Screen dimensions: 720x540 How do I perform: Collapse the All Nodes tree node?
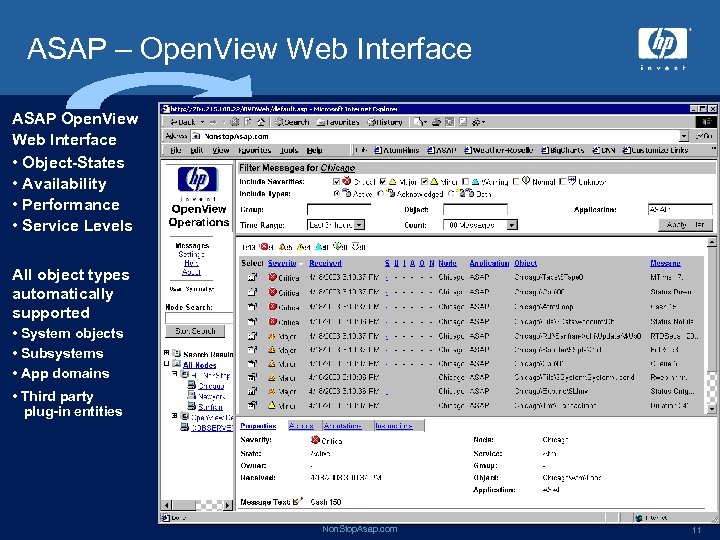pos(167,364)
